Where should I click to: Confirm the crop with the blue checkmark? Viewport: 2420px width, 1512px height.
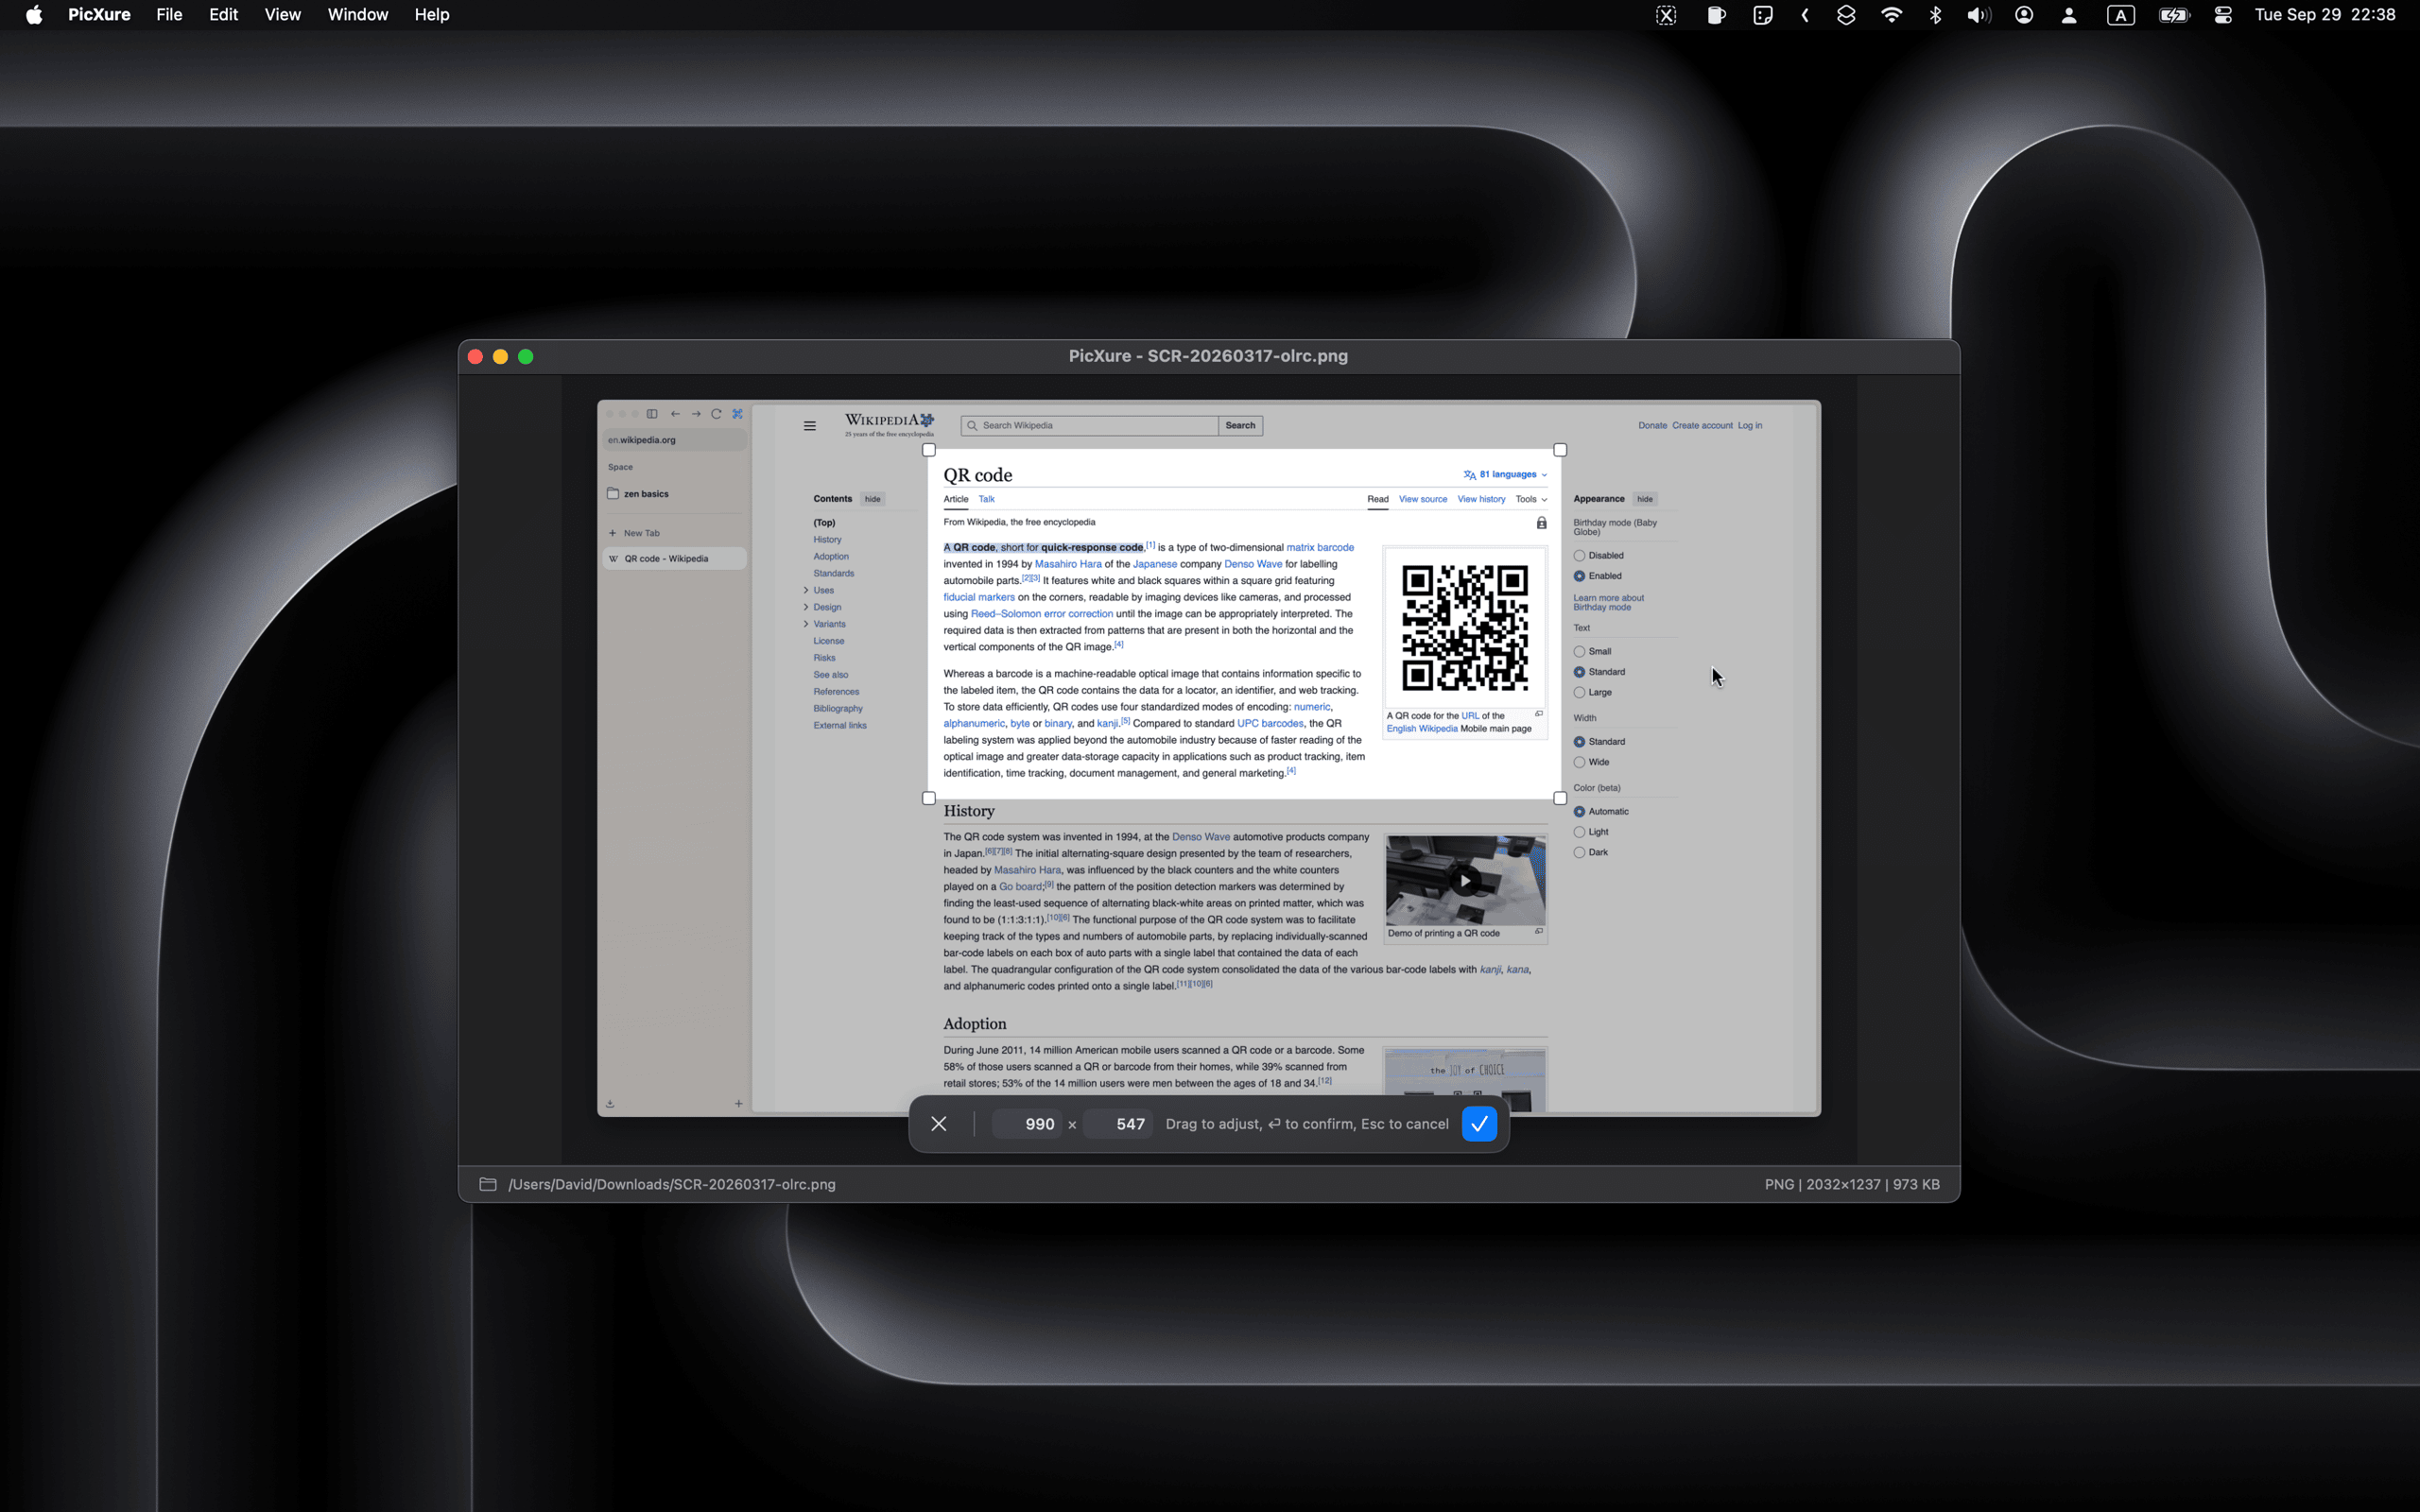coord(1479,1124)
